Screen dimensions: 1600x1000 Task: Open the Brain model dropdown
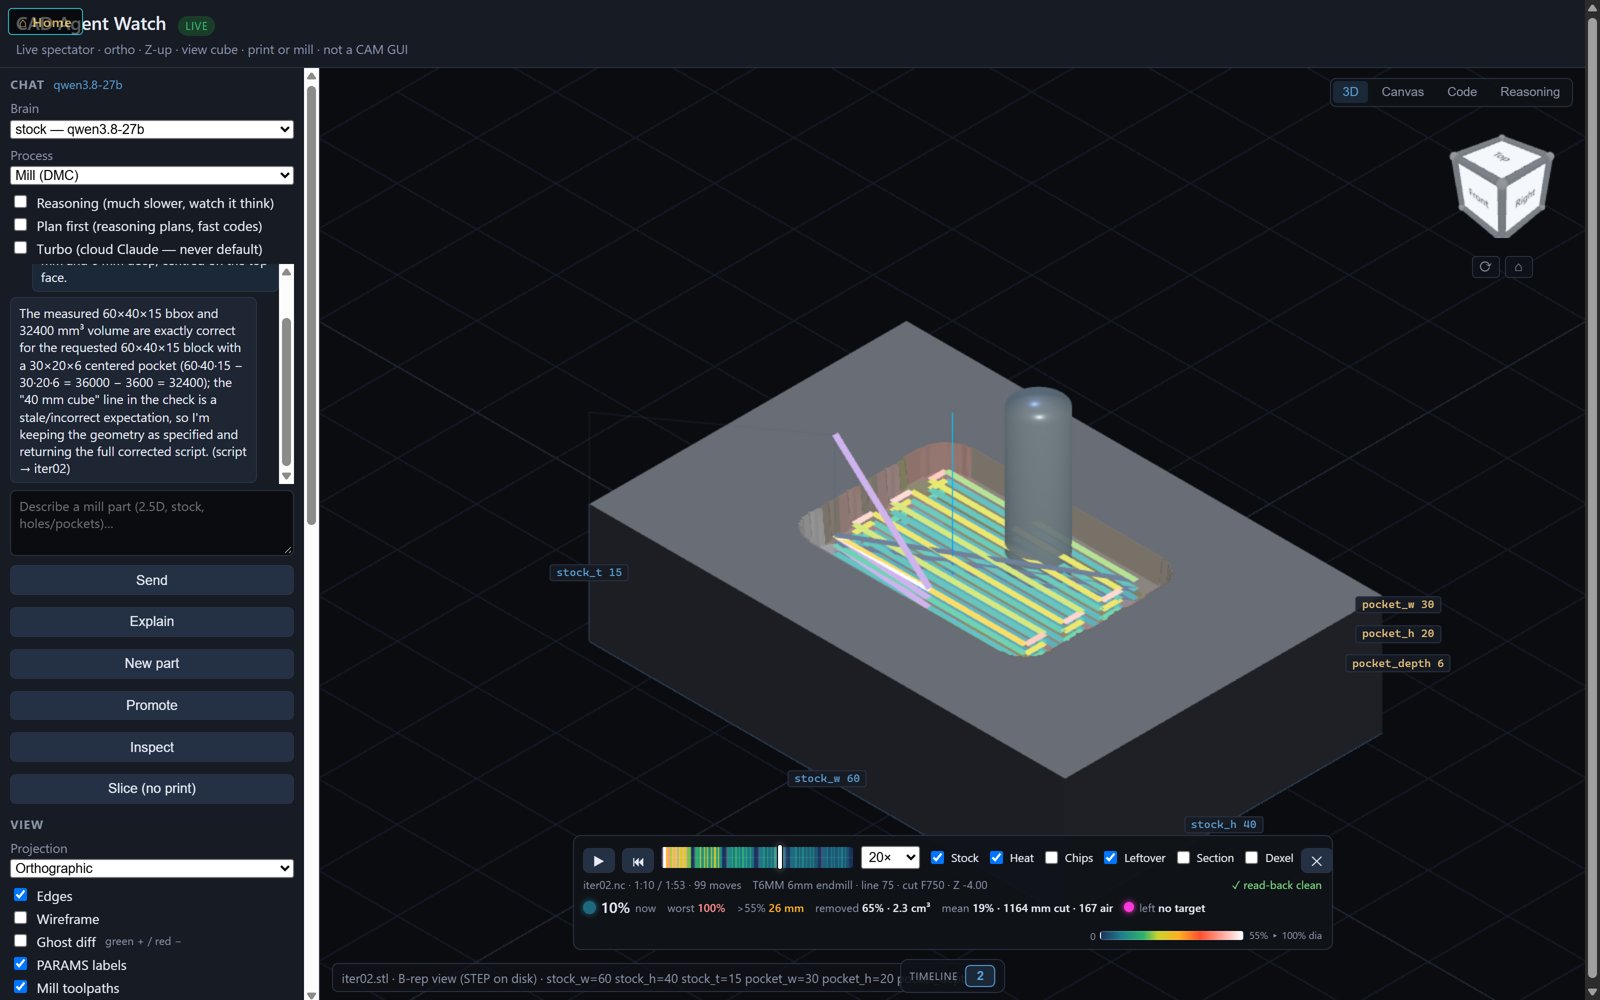[152, 129]
